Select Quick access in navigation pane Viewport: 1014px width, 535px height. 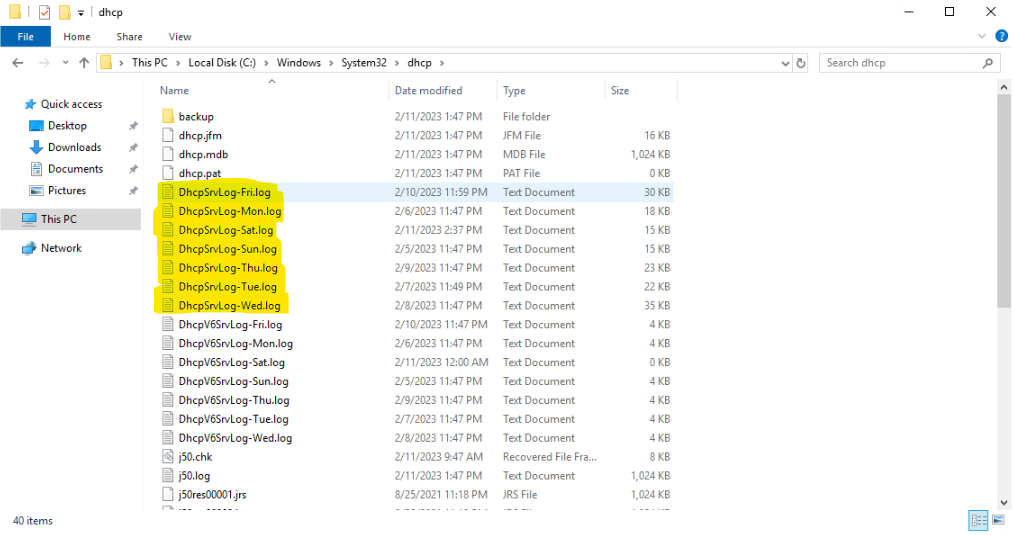point(71,104)
